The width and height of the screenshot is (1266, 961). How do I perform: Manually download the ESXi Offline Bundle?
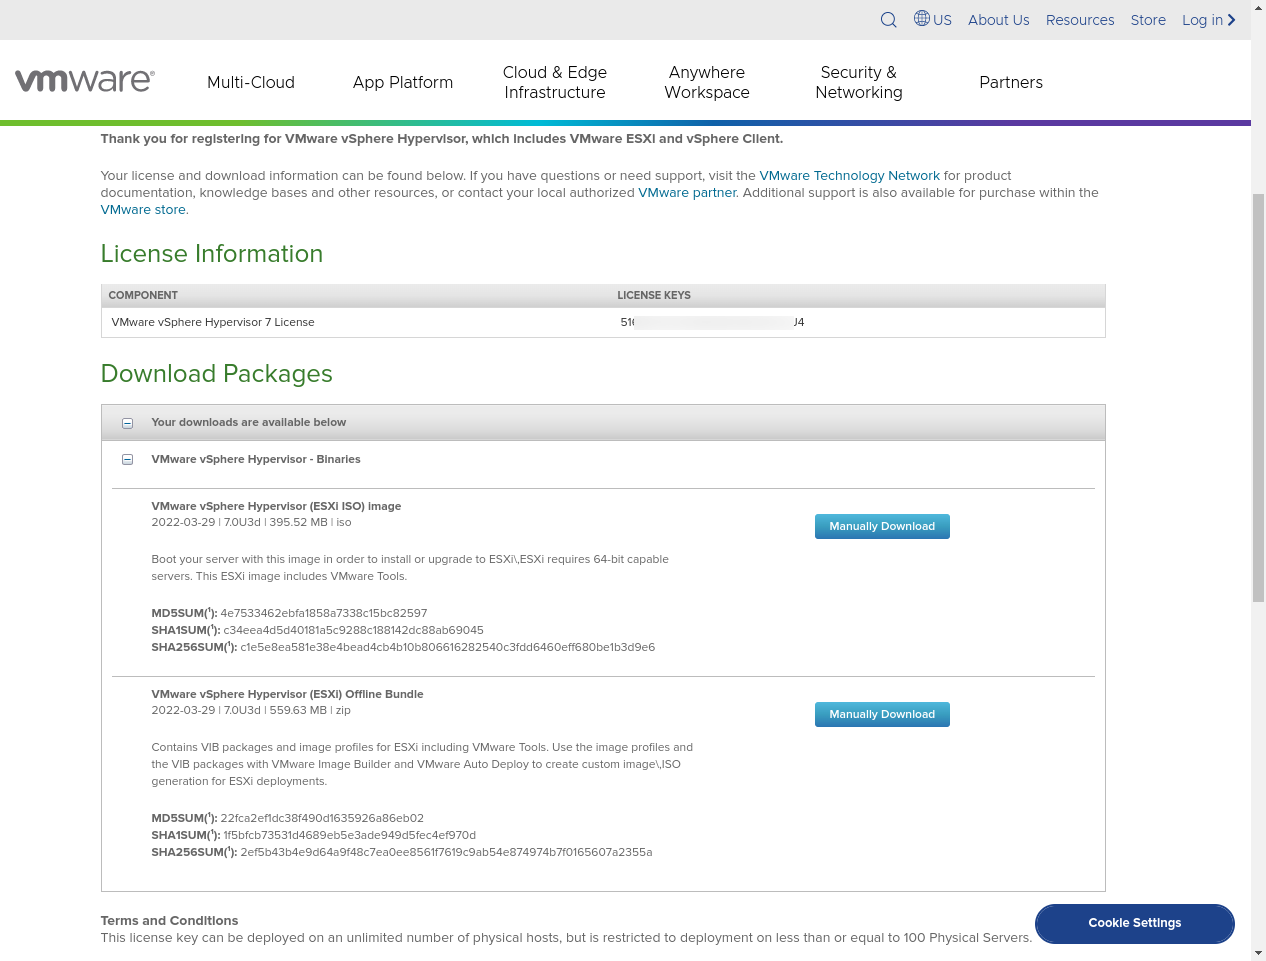(x=882, y=714)
